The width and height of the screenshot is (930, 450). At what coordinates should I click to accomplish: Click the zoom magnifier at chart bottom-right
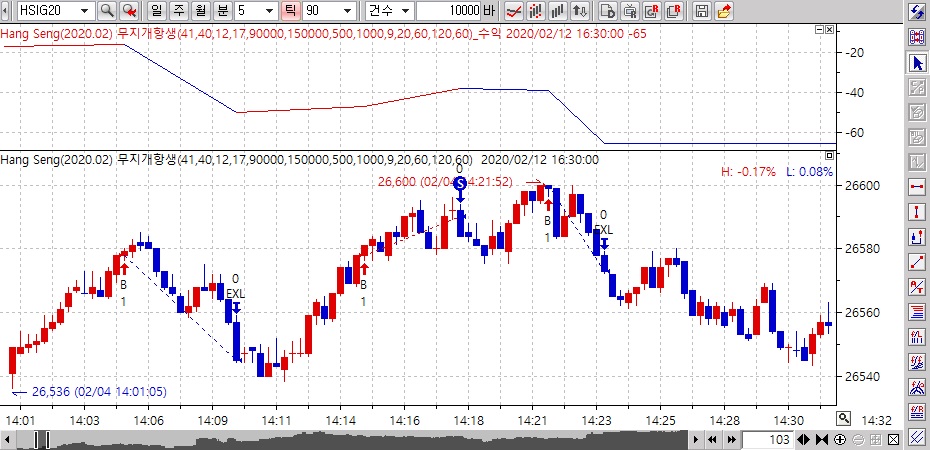(x=844, y=418)
